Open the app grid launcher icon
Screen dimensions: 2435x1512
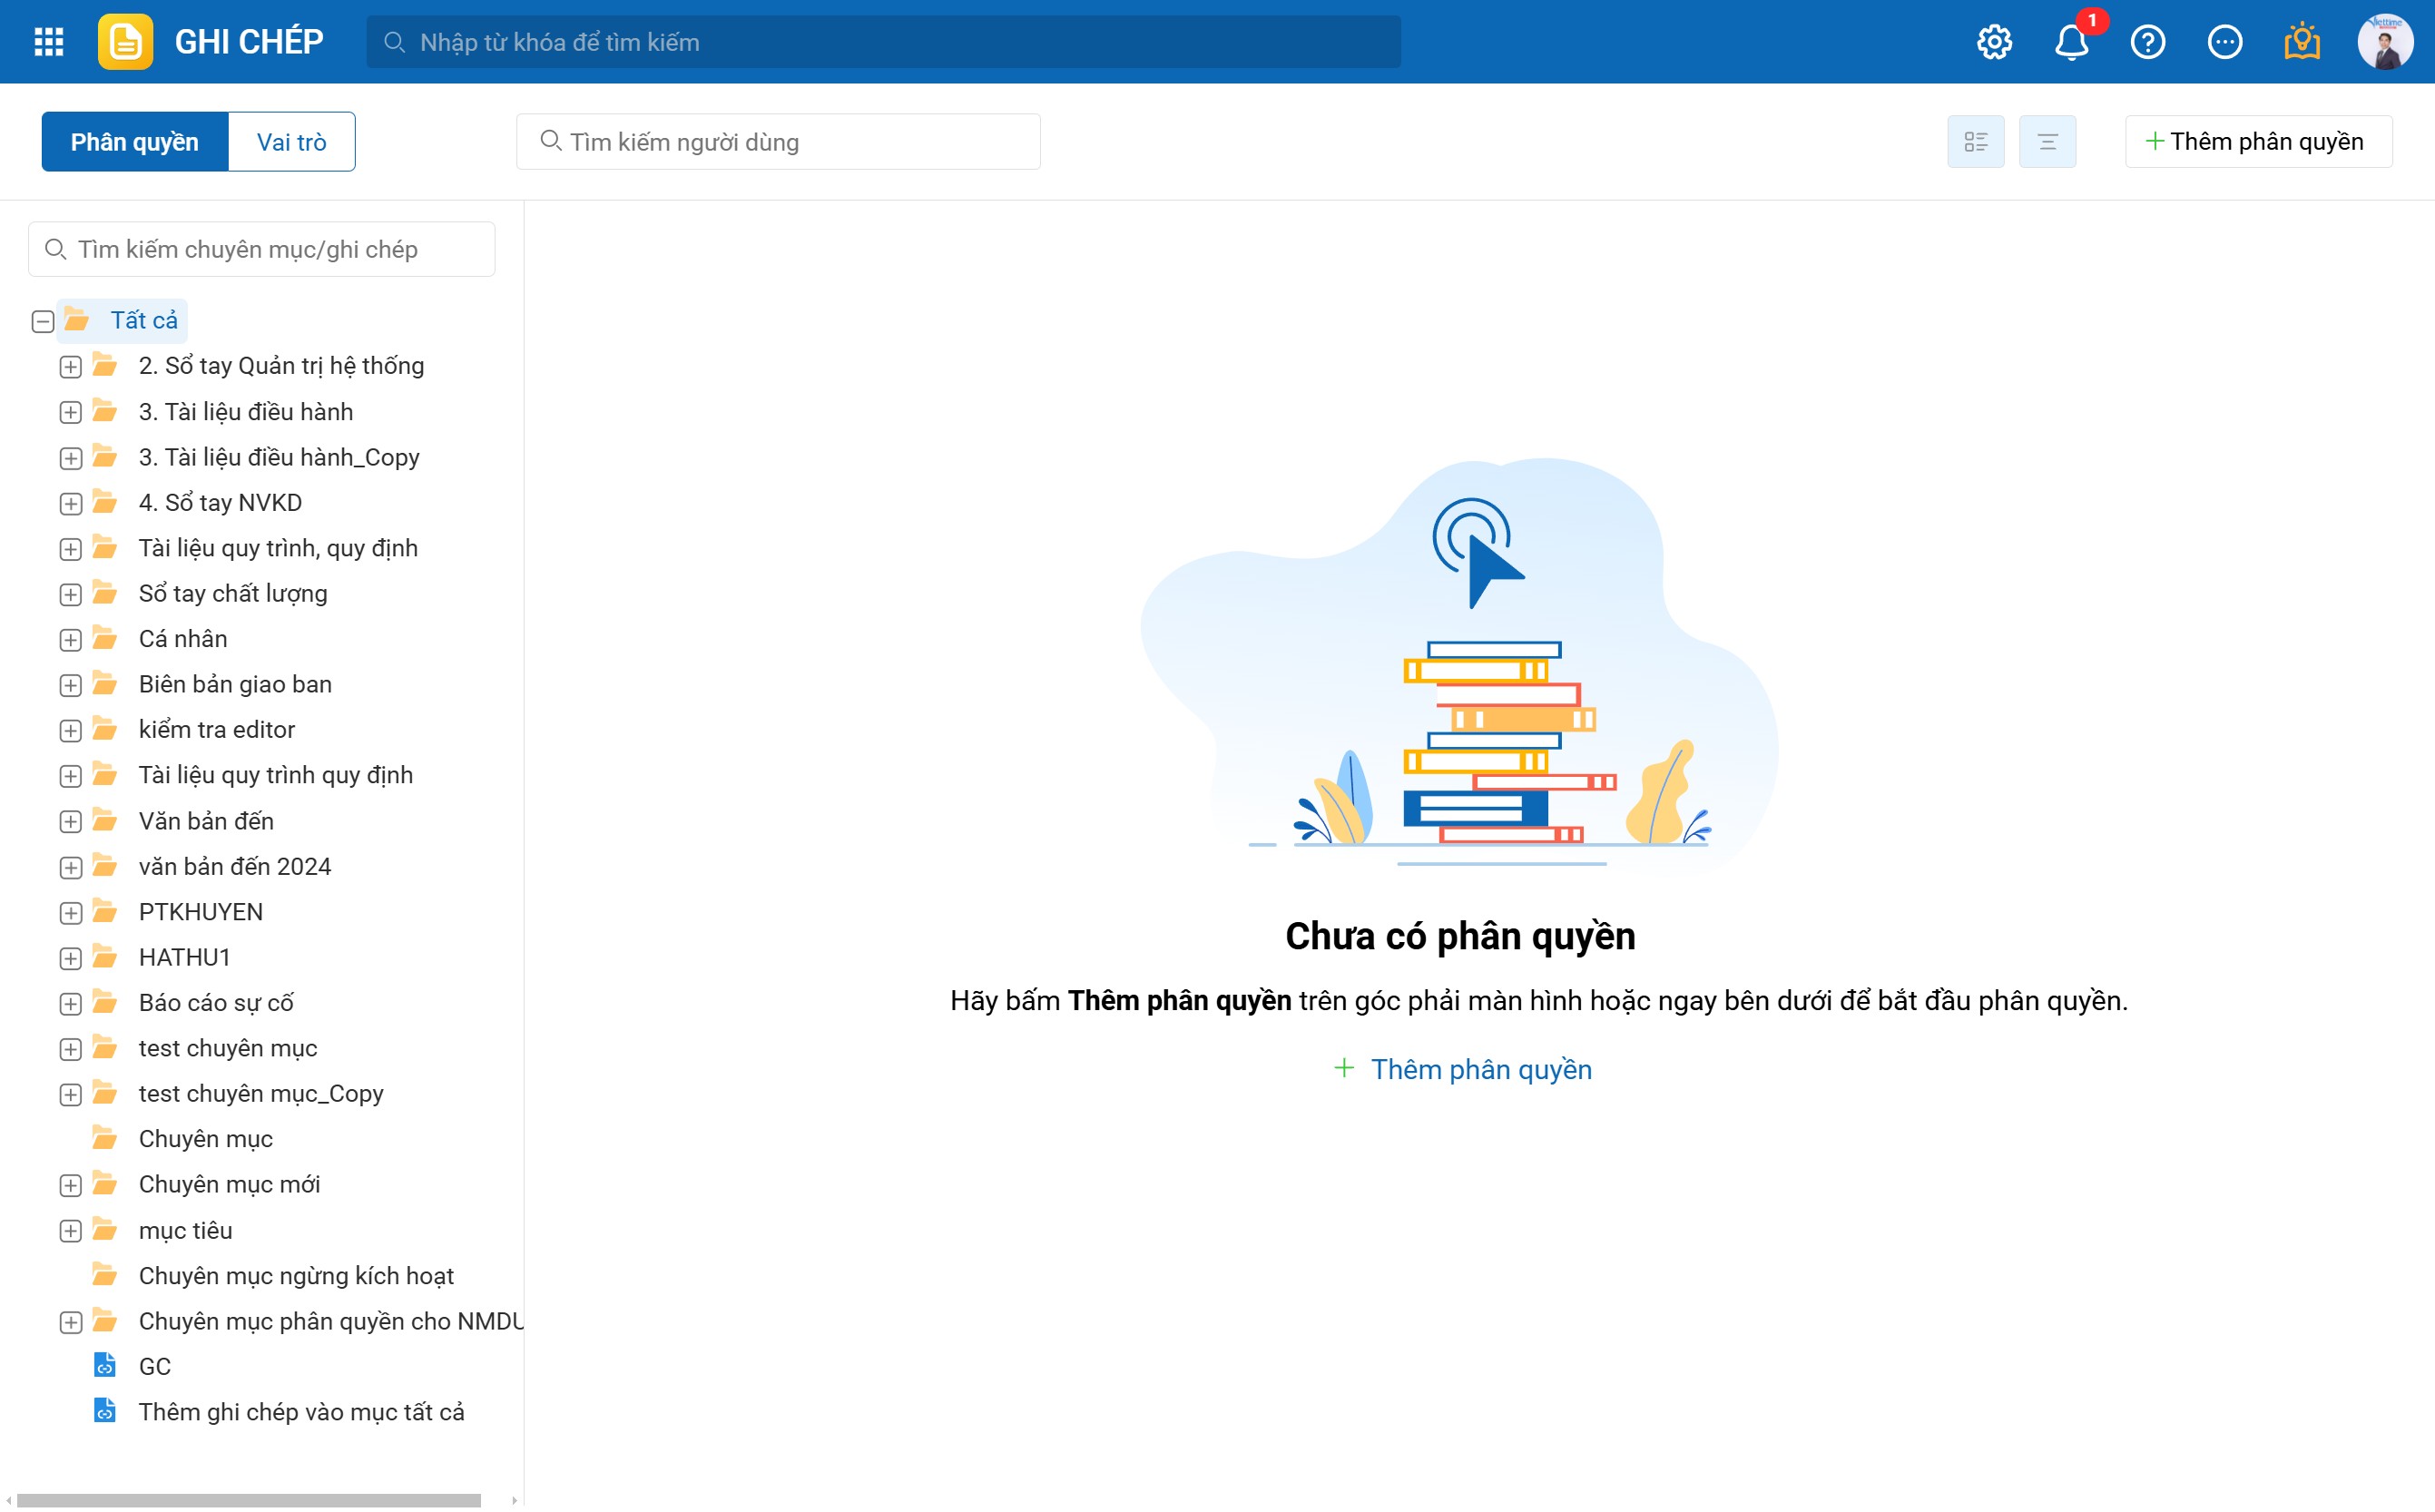(48, 42)
